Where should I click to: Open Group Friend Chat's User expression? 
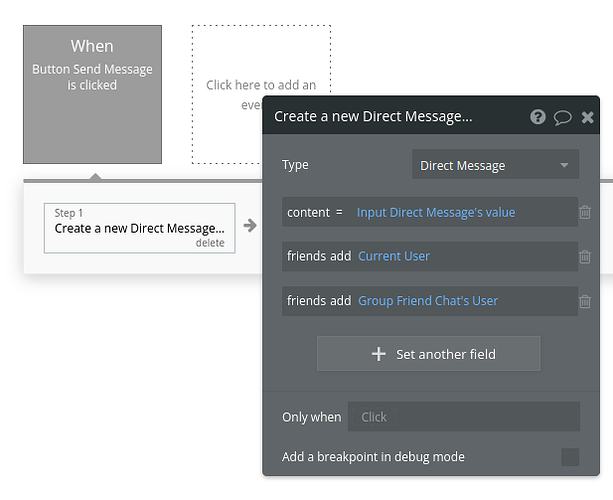[x=428, y=301]
